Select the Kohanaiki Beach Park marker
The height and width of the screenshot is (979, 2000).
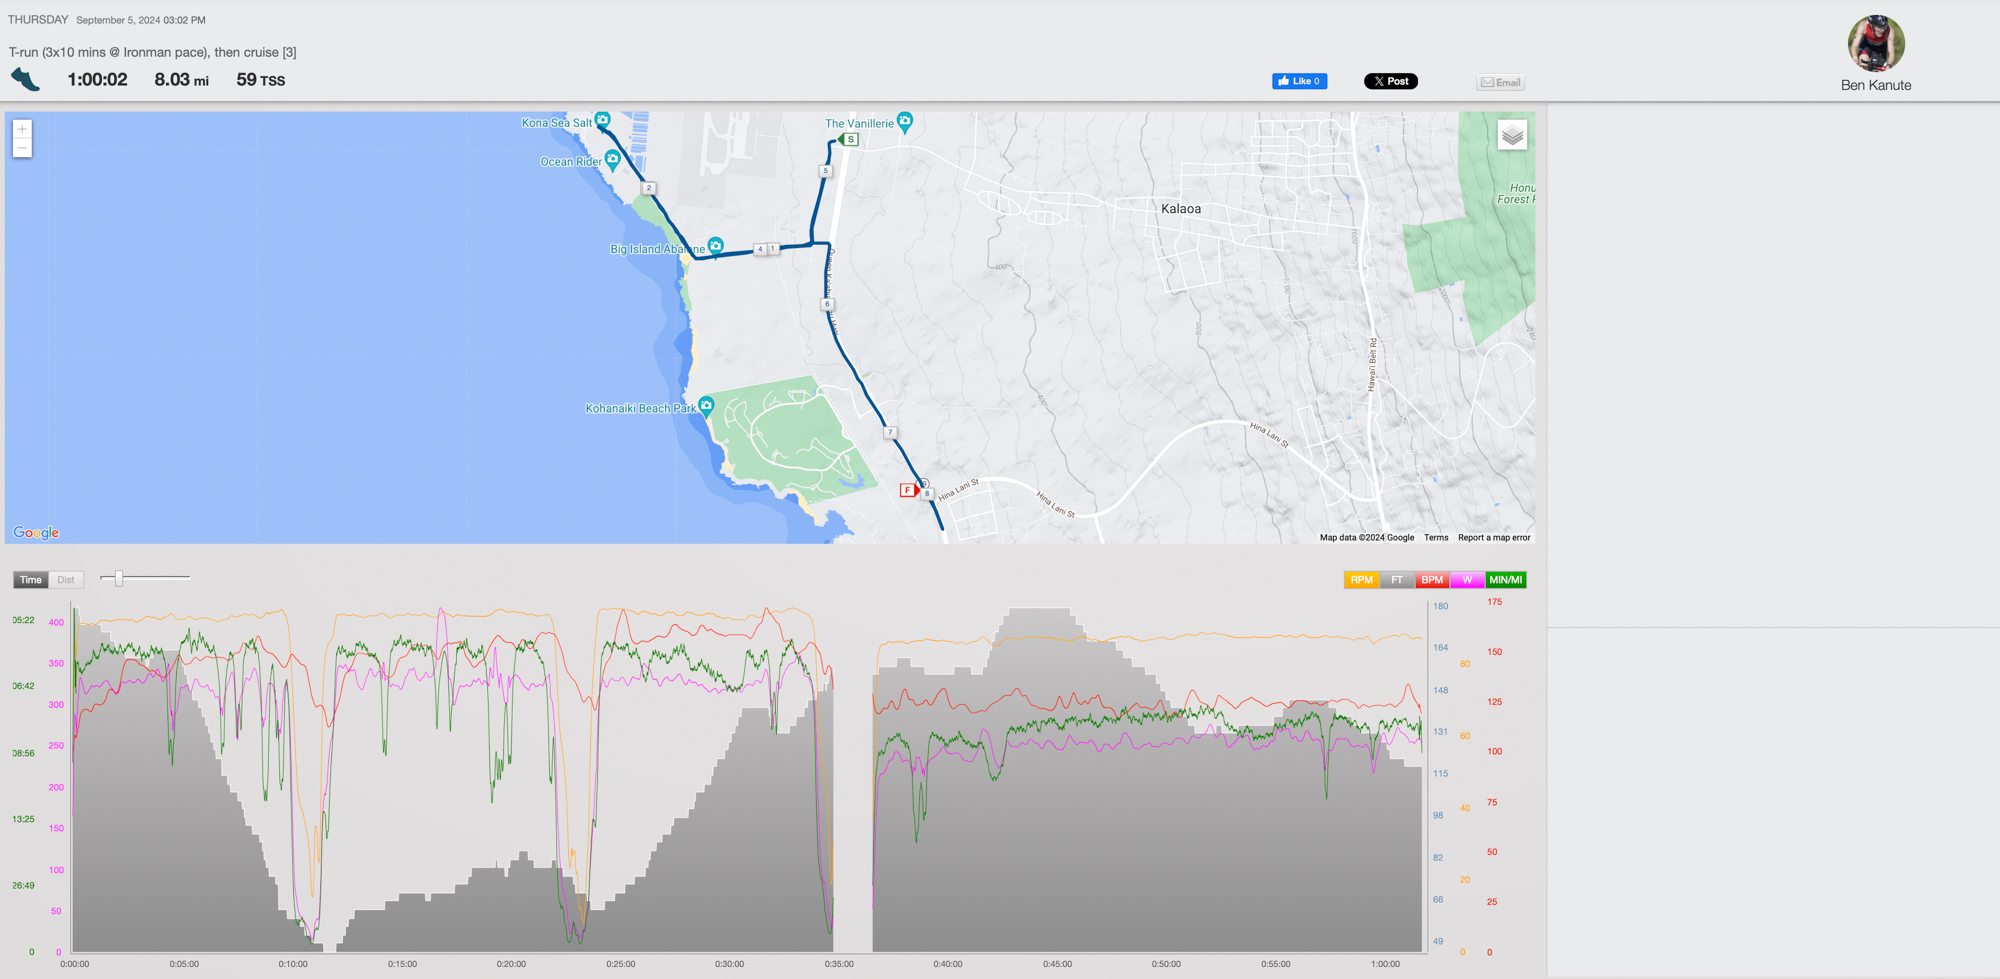[706, 405]
